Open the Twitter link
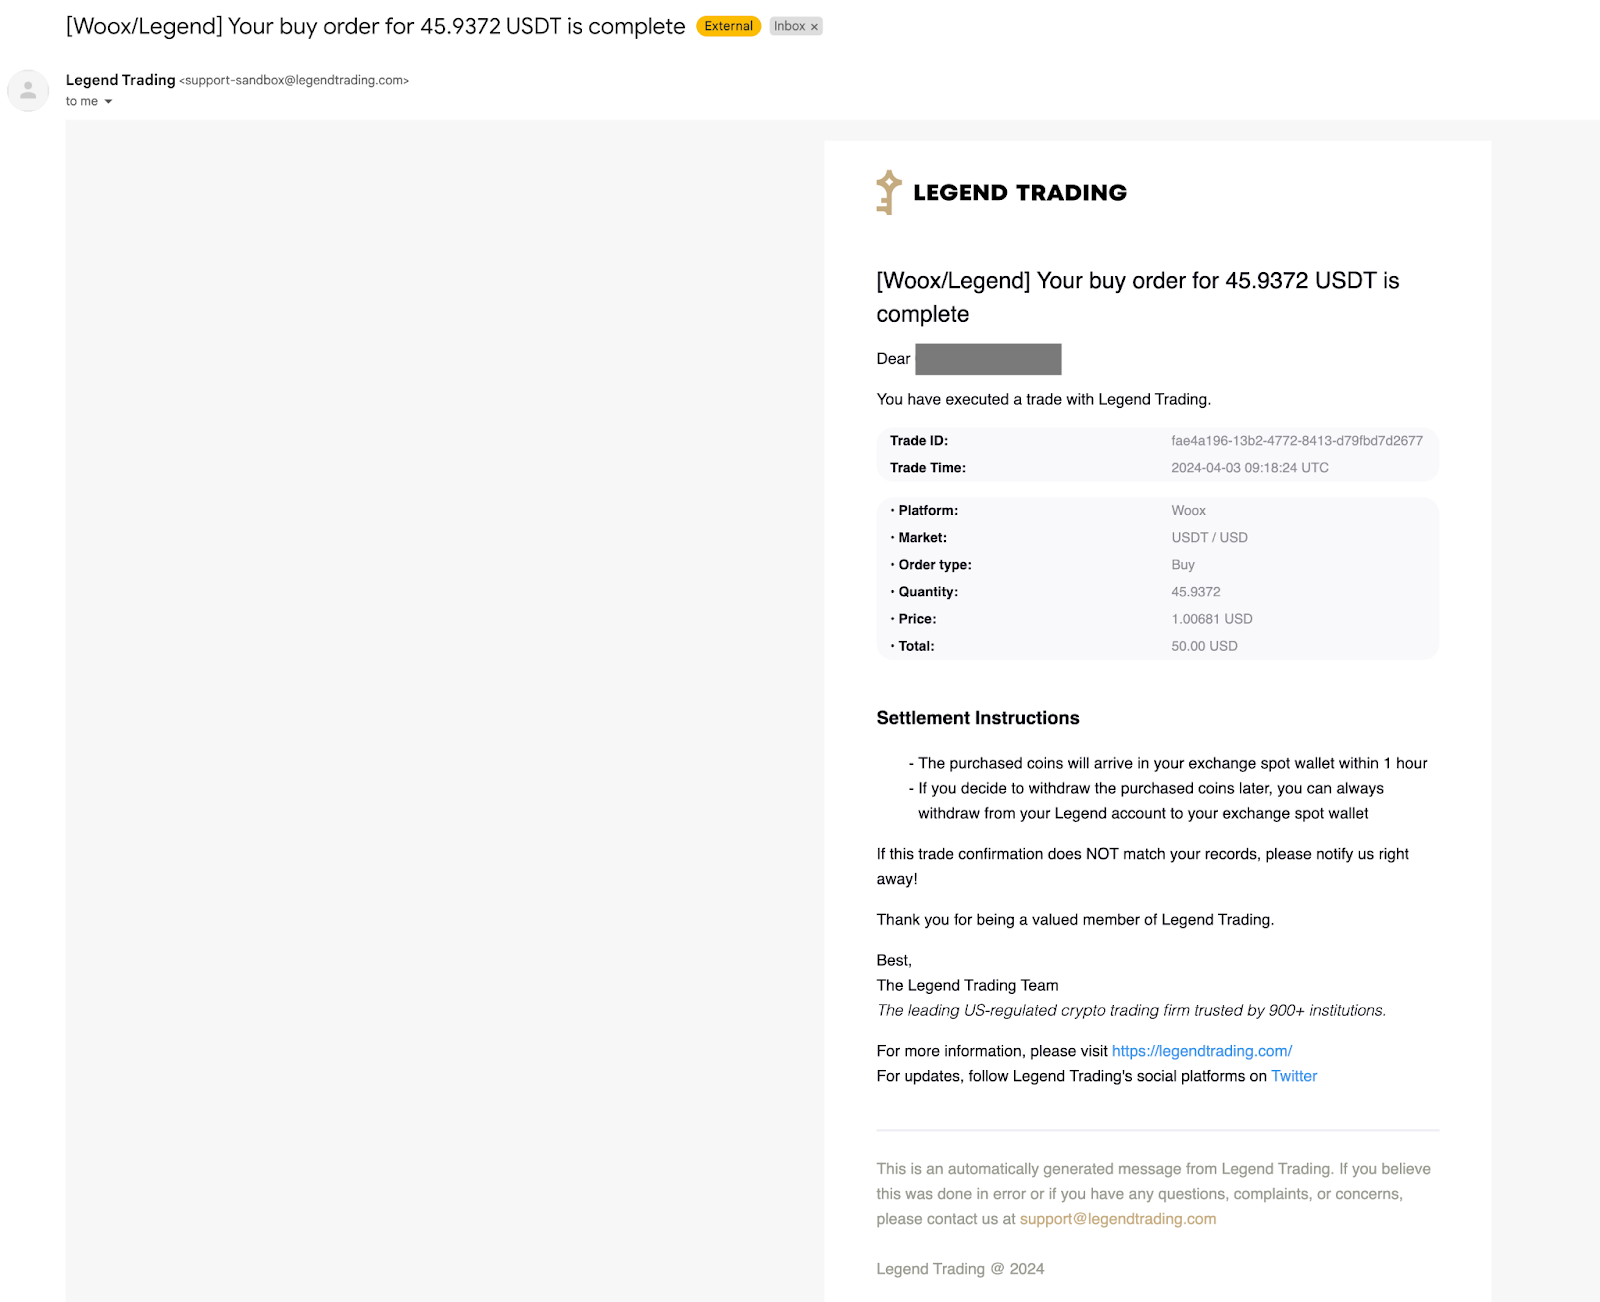Screen dimensions: 1600x1302 pyautogui.click(x=1294, y=1076)
